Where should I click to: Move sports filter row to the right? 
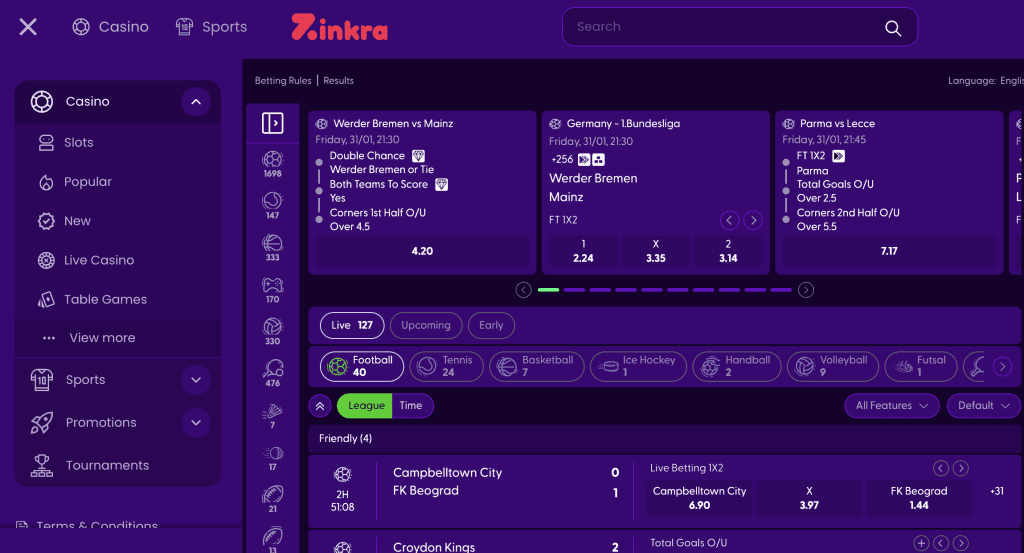1002,366
